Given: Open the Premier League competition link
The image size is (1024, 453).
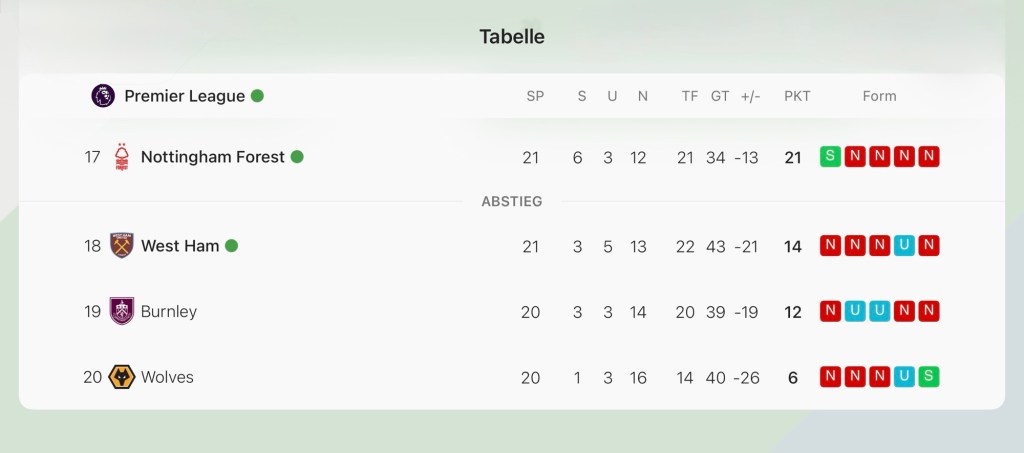Looking at the screenshot, I should pos(184,96).
